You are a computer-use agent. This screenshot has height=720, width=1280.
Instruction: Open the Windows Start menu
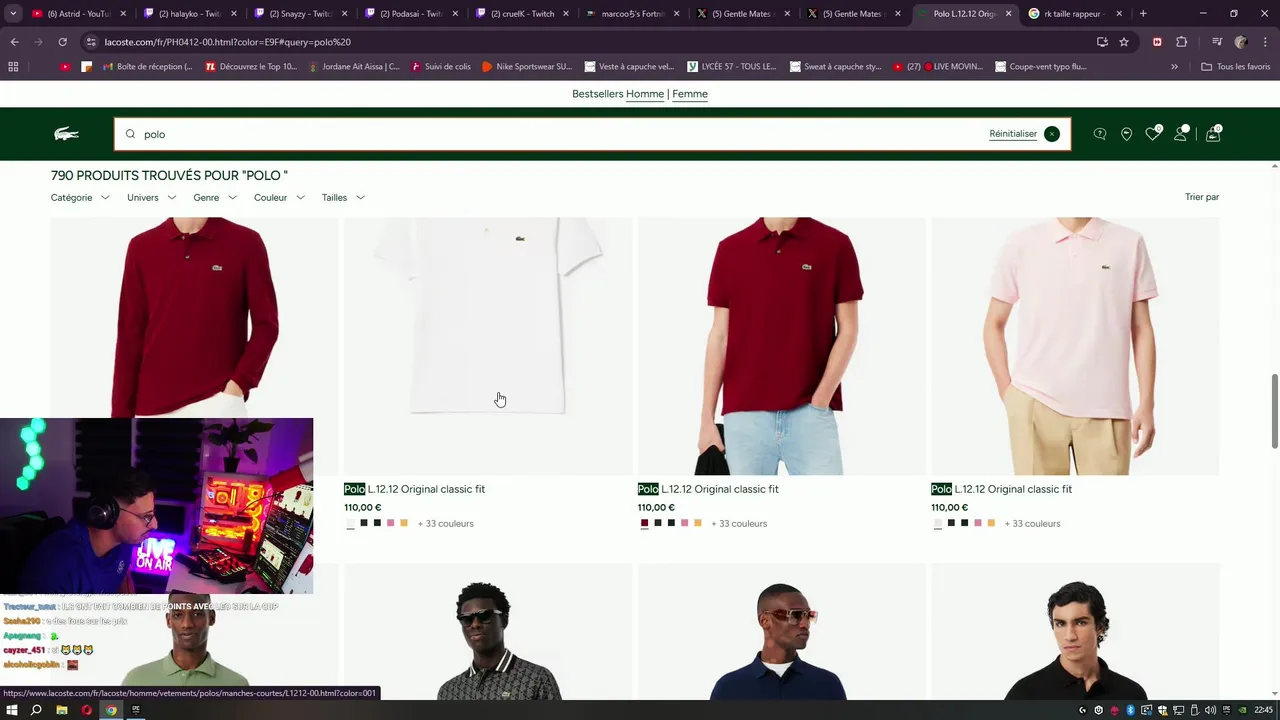point(12,710)
